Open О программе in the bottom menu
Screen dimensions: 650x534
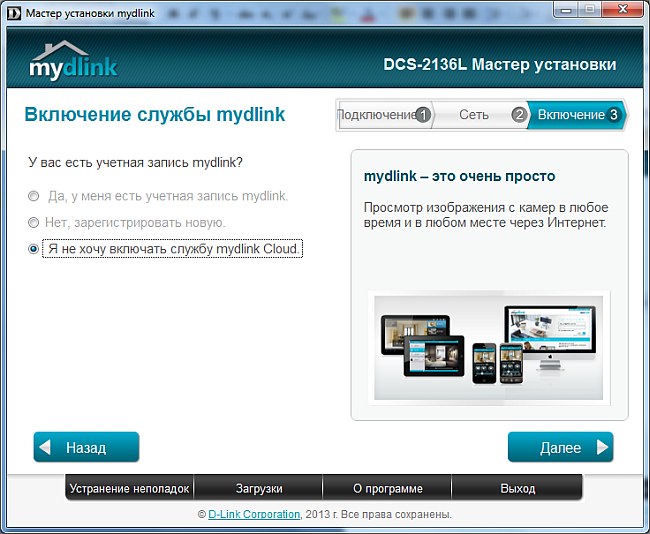388,489
